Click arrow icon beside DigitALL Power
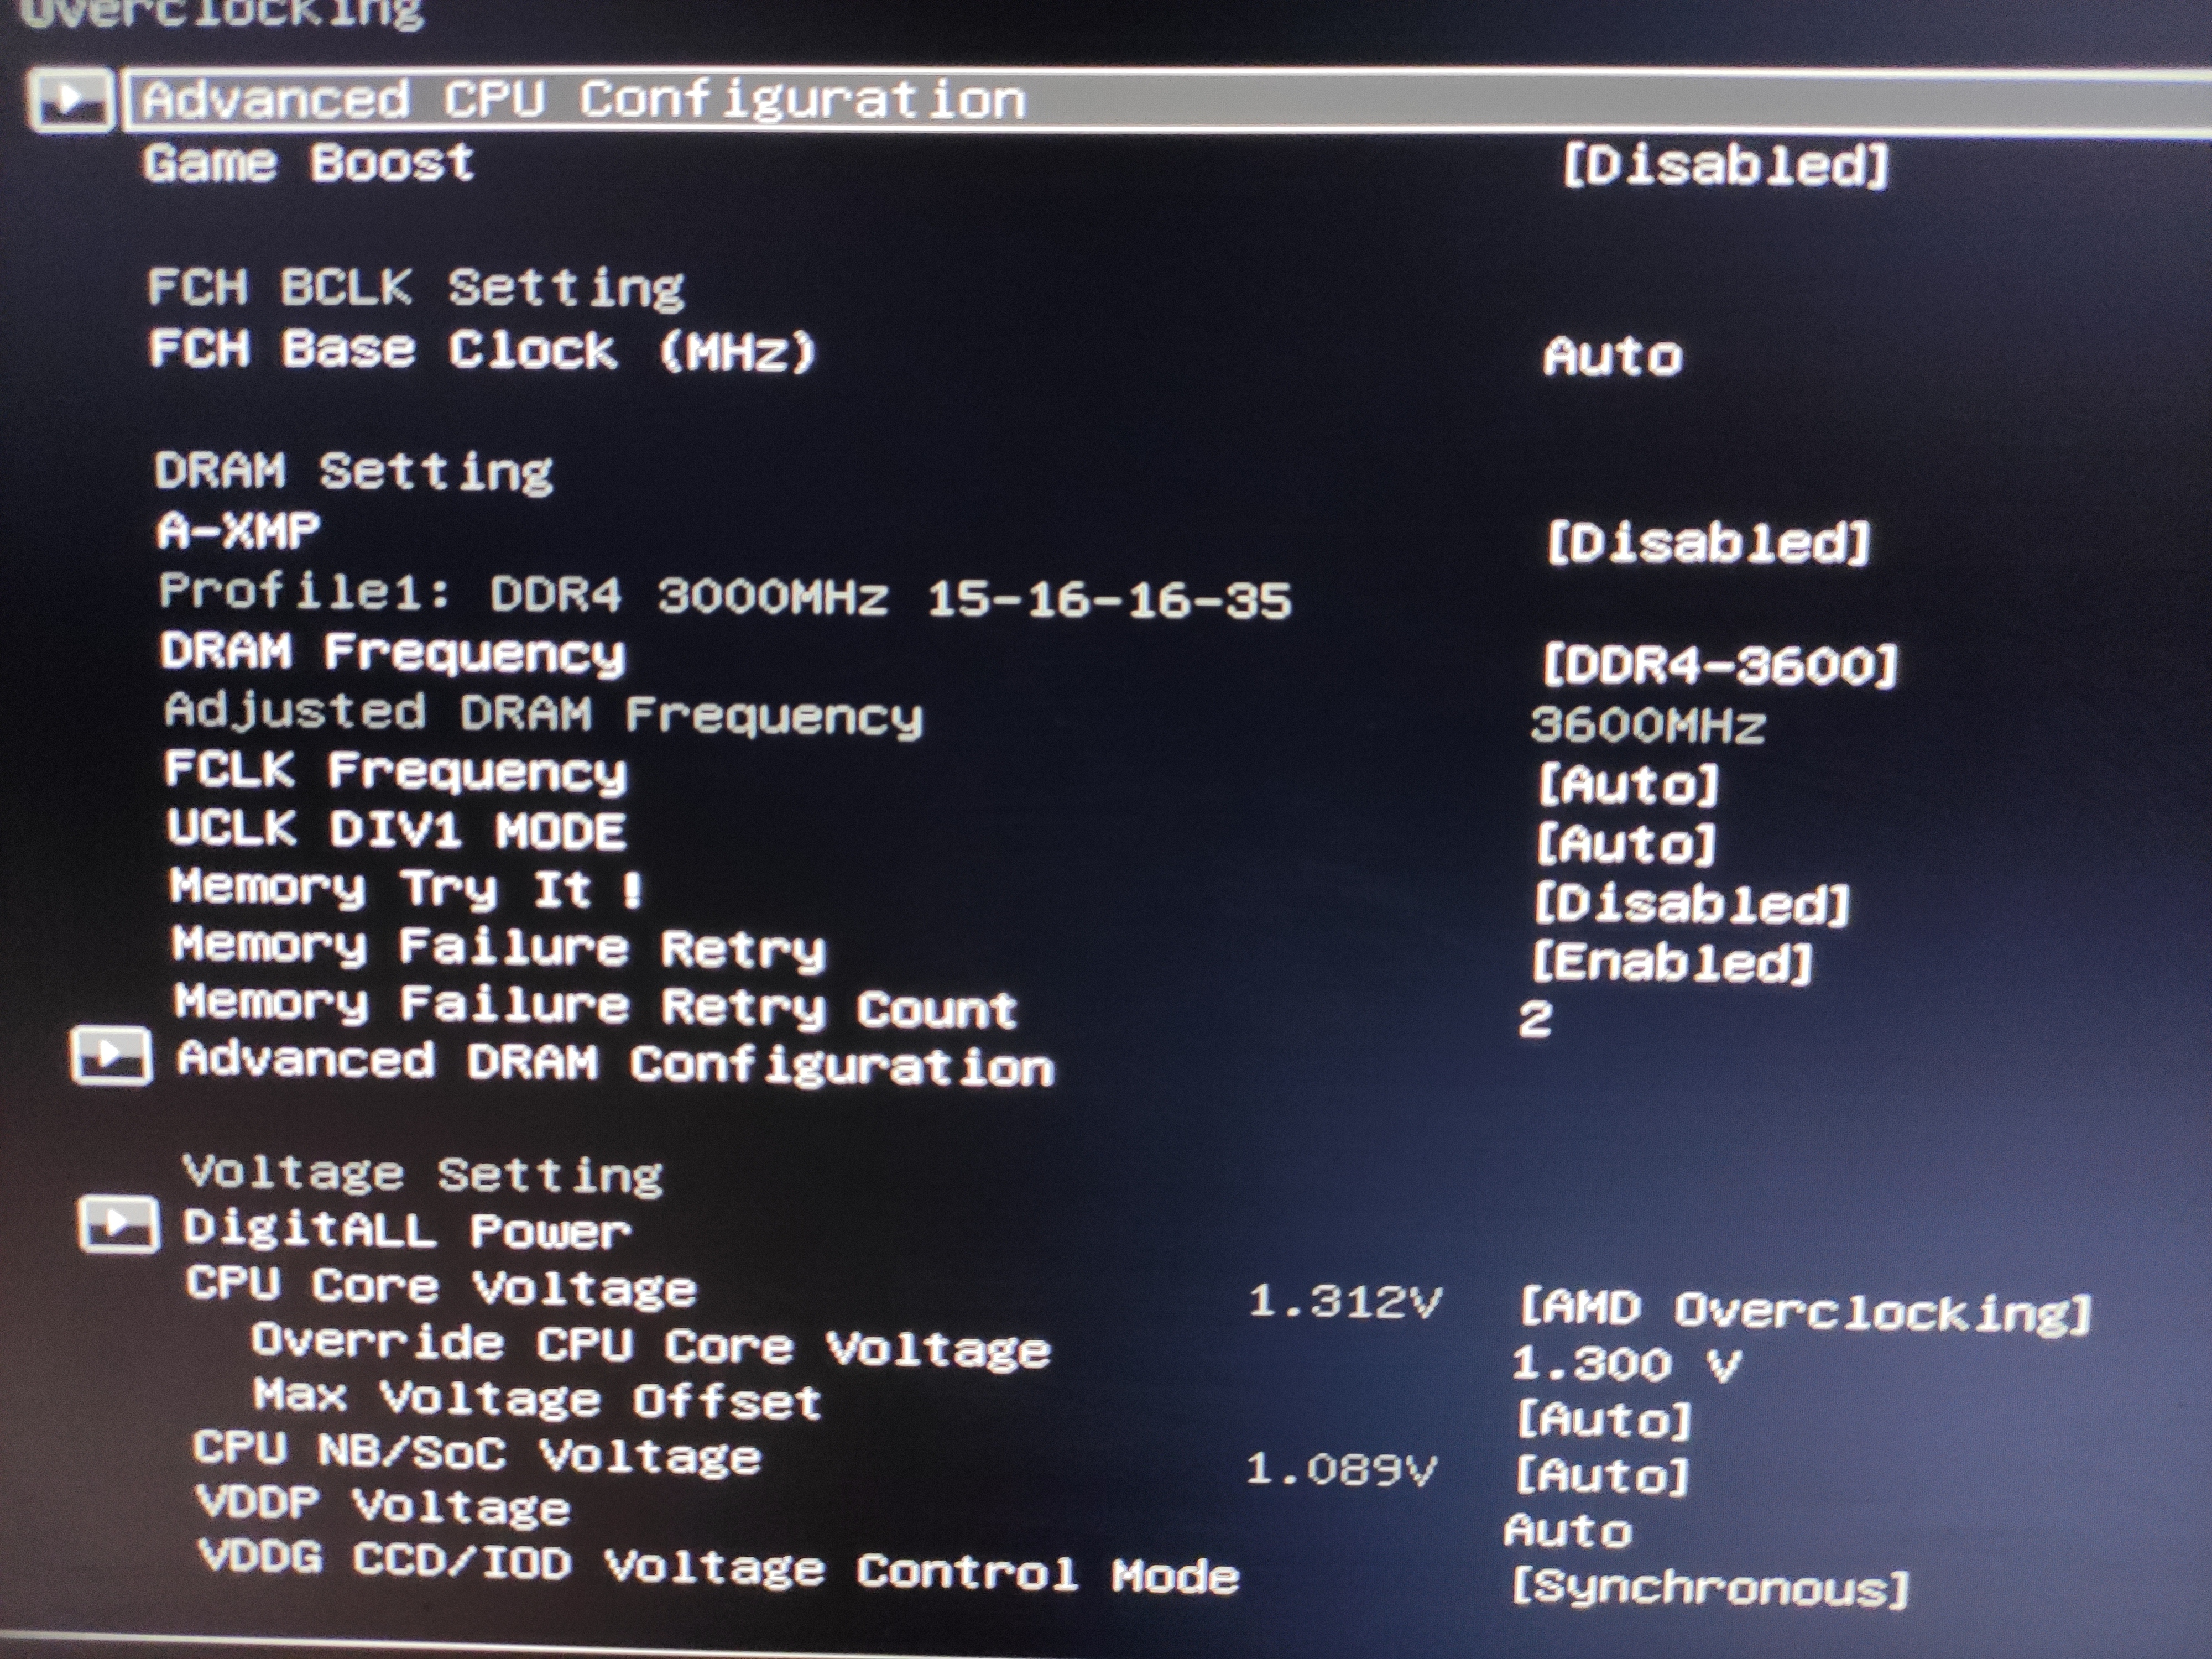The image size is (2212, 1659). [x=118, y=1223]
